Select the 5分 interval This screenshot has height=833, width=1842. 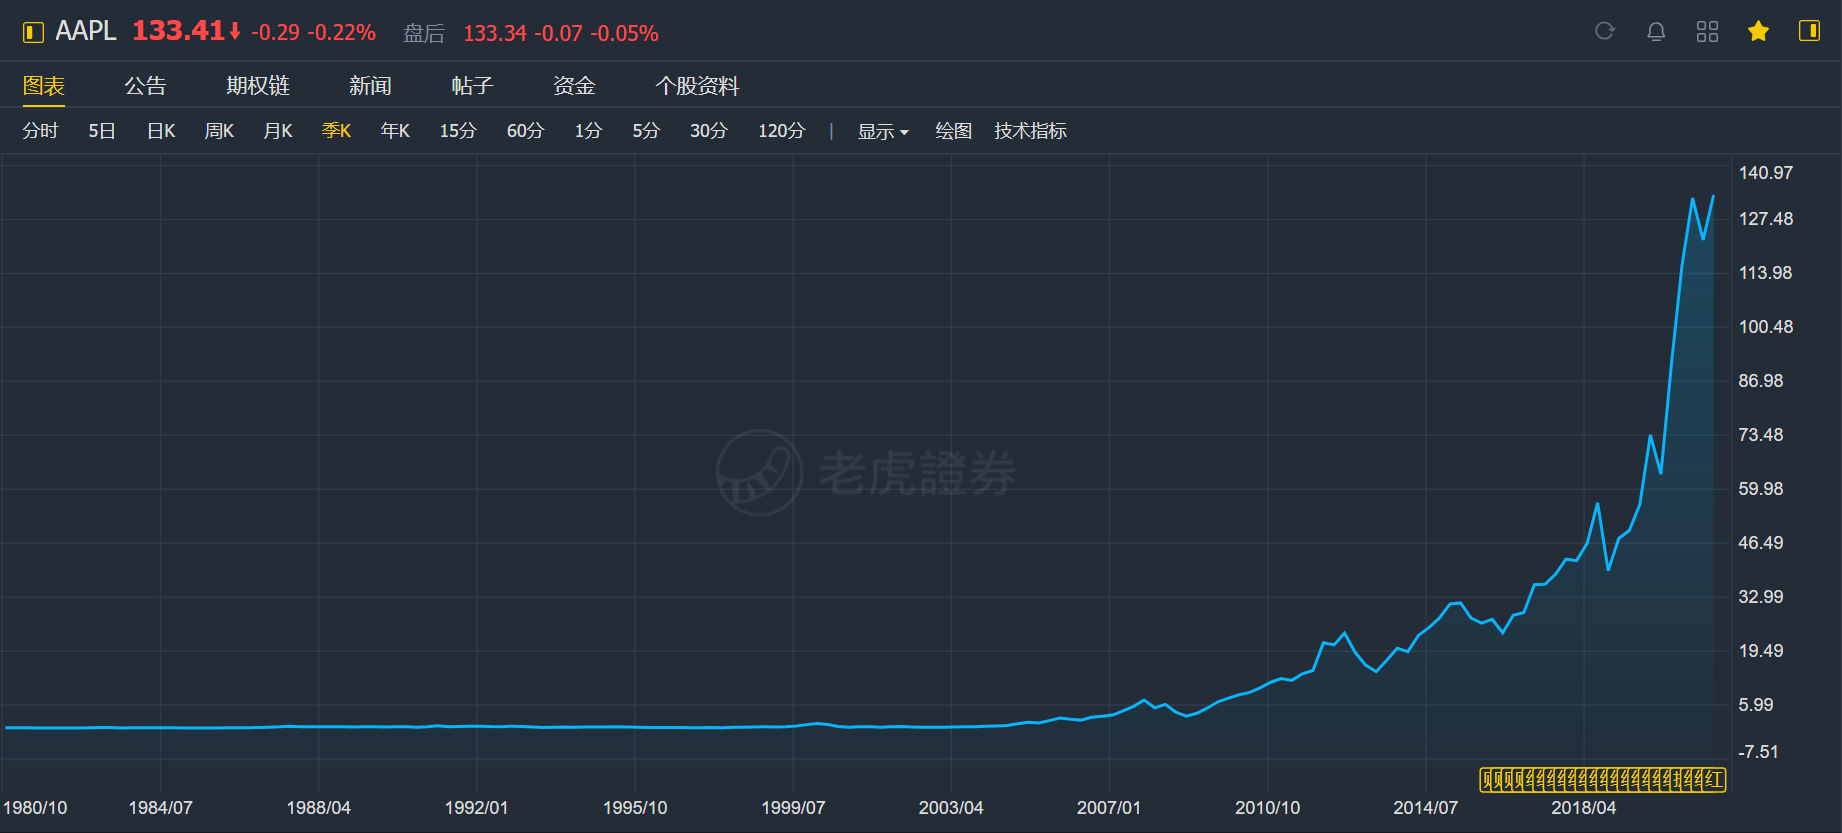(646, 131)
